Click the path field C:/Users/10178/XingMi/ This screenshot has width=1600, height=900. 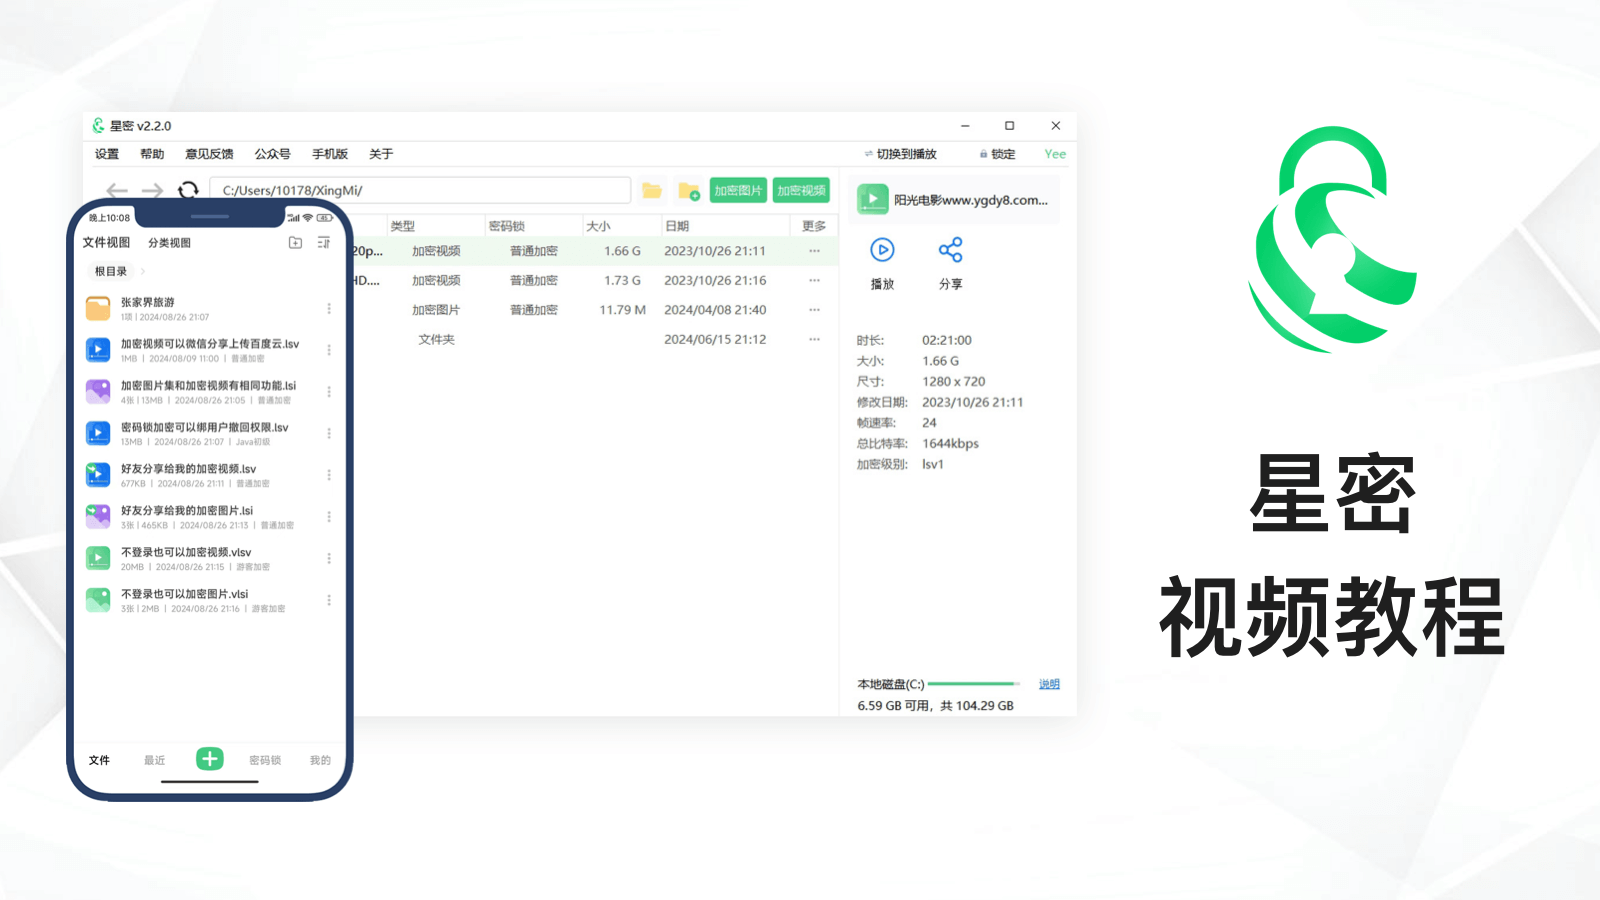[x=420, y=190]
